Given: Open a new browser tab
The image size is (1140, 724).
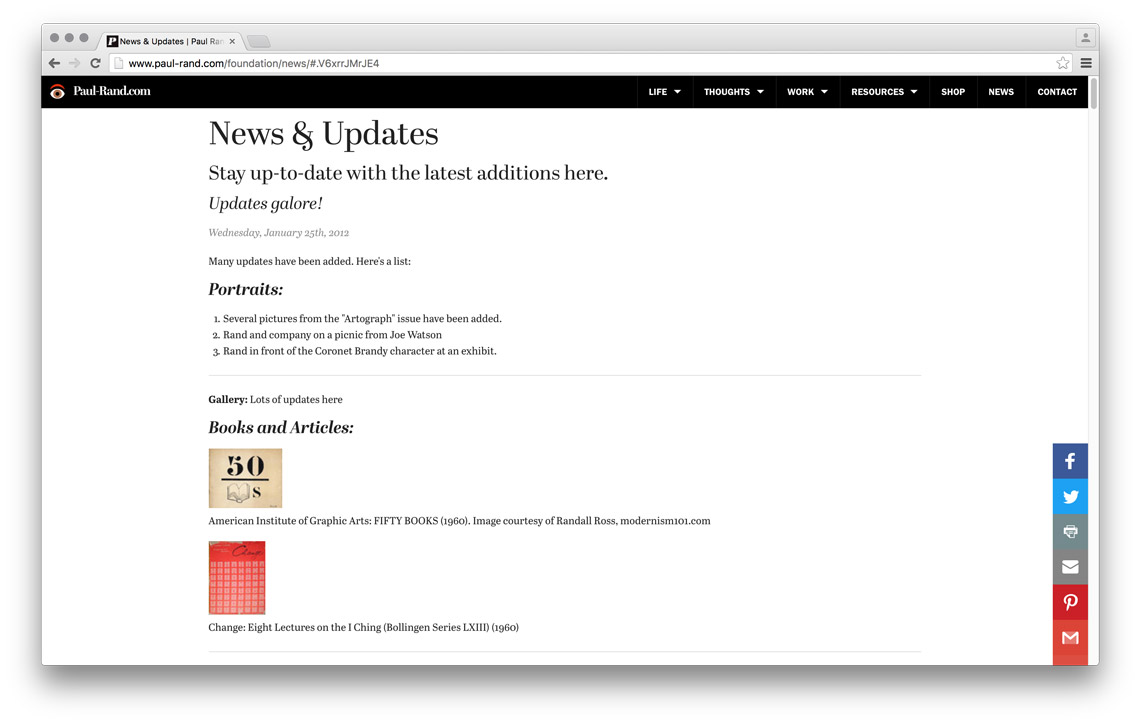Looking at the screenshot, I should coord(258,41).
